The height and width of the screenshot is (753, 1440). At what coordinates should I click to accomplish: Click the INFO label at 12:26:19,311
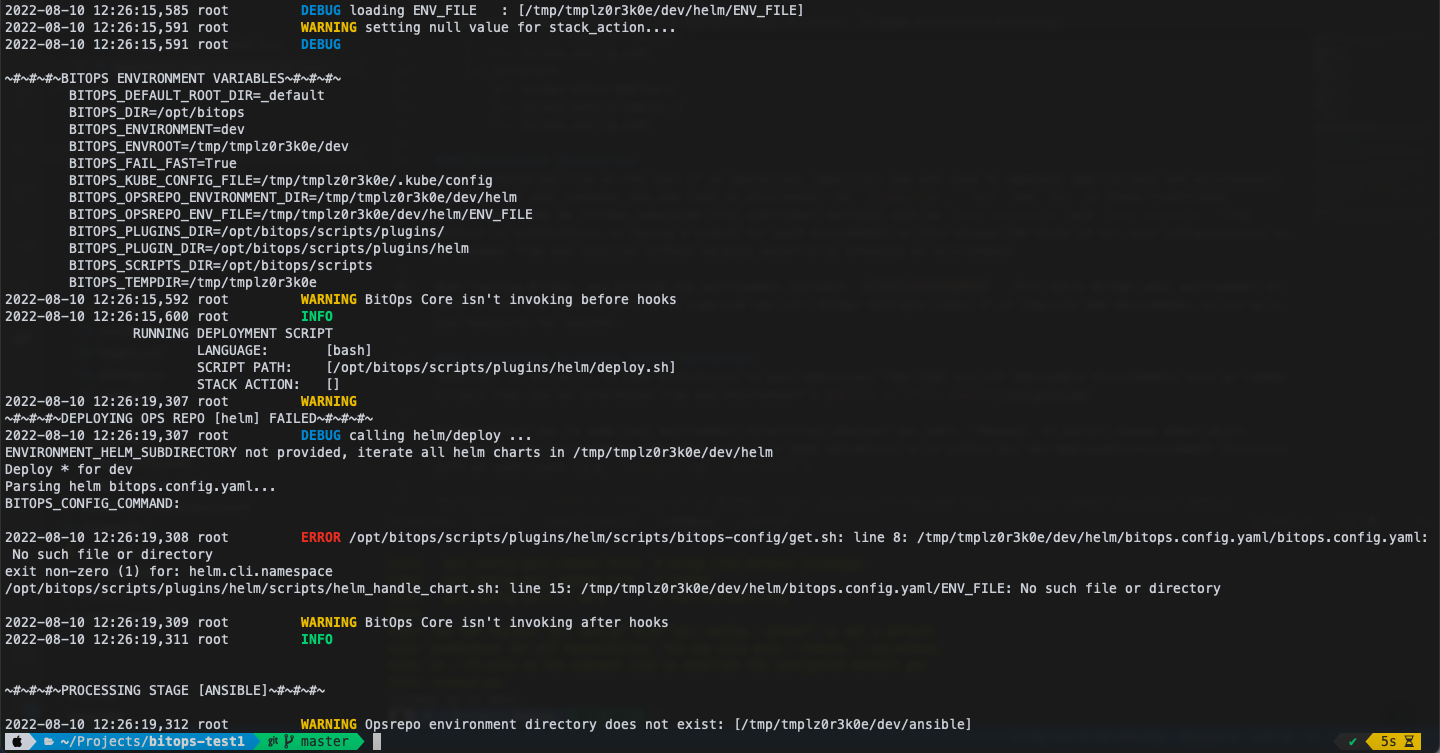(x=317, y=639)
